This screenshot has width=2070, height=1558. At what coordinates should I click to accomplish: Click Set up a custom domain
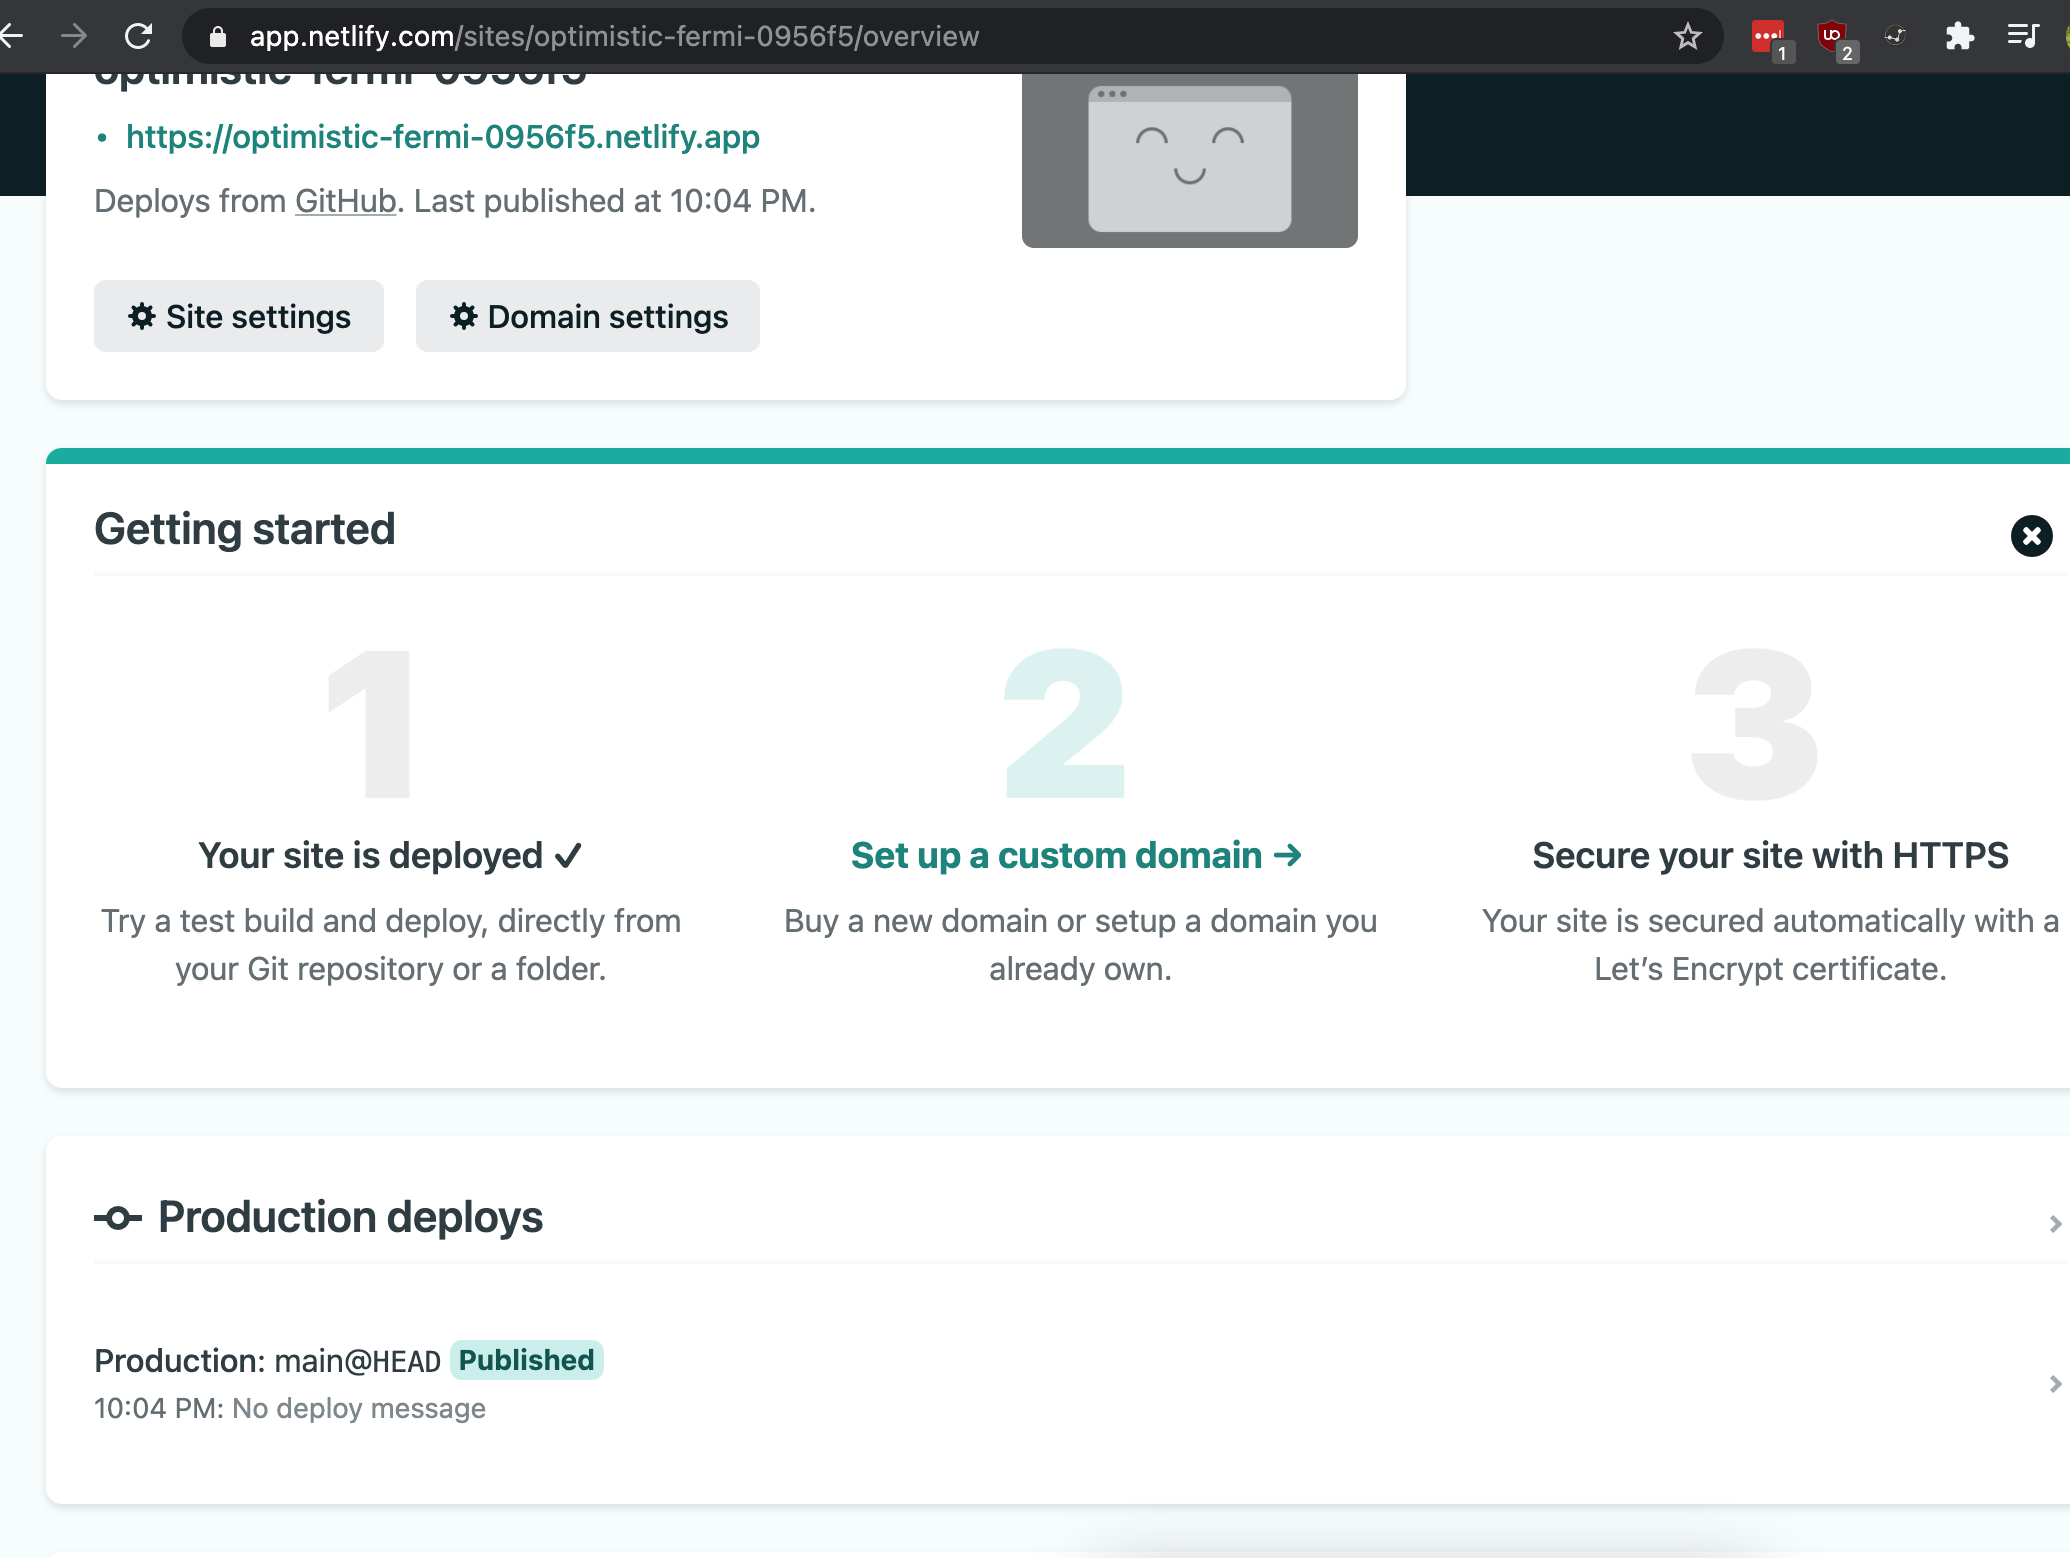[x=1077, y=855]
